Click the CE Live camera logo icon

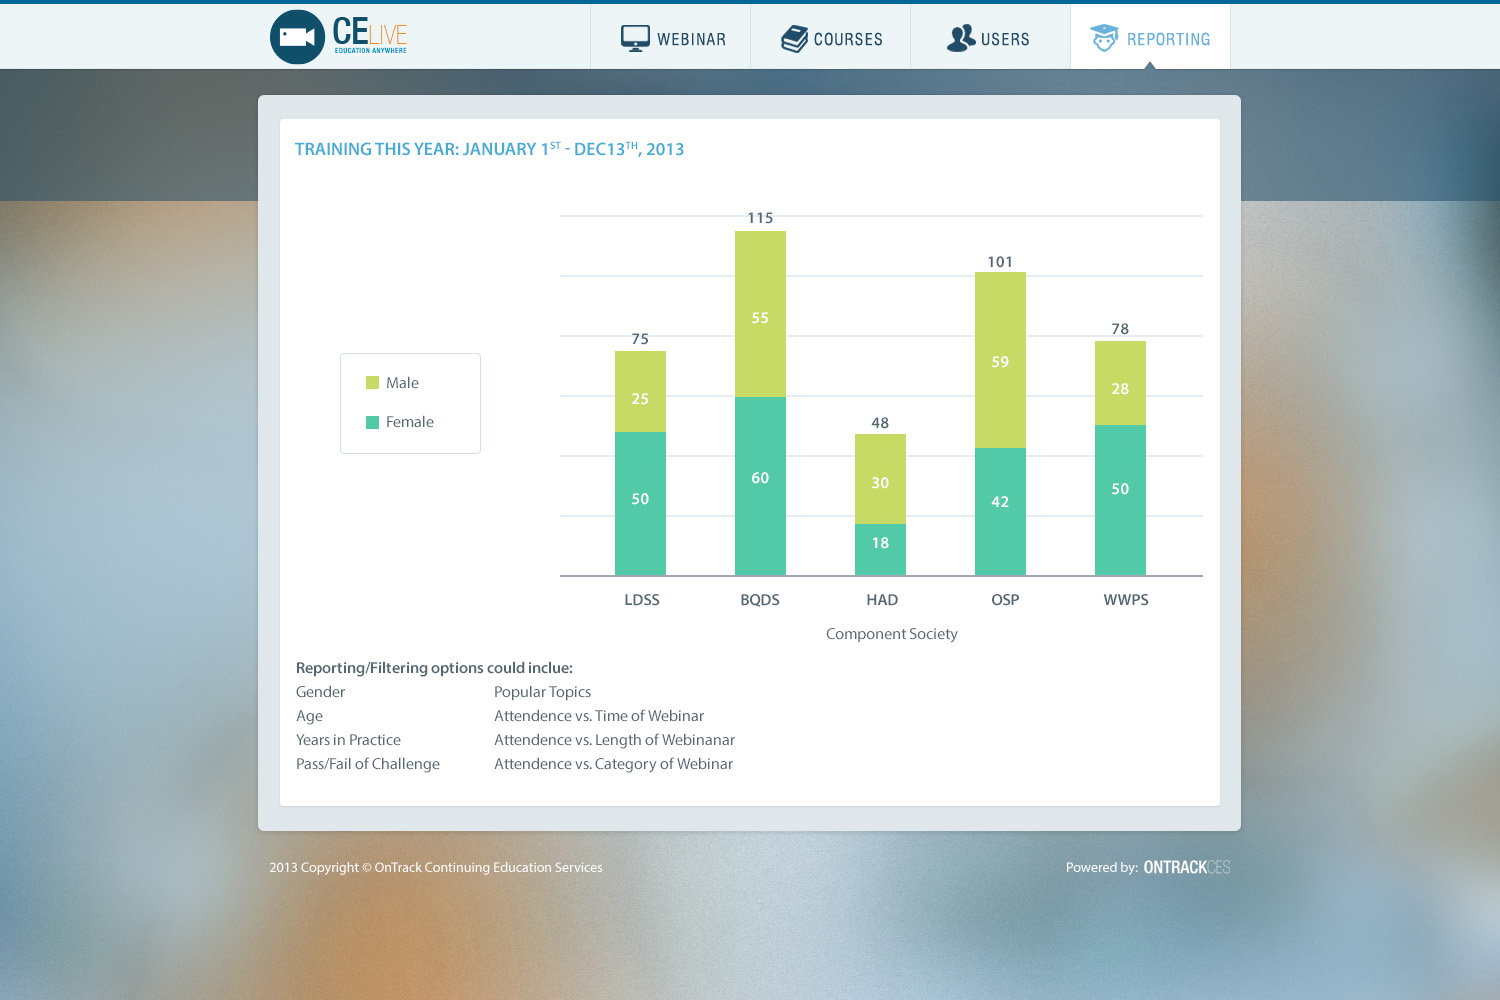[297, 37]
